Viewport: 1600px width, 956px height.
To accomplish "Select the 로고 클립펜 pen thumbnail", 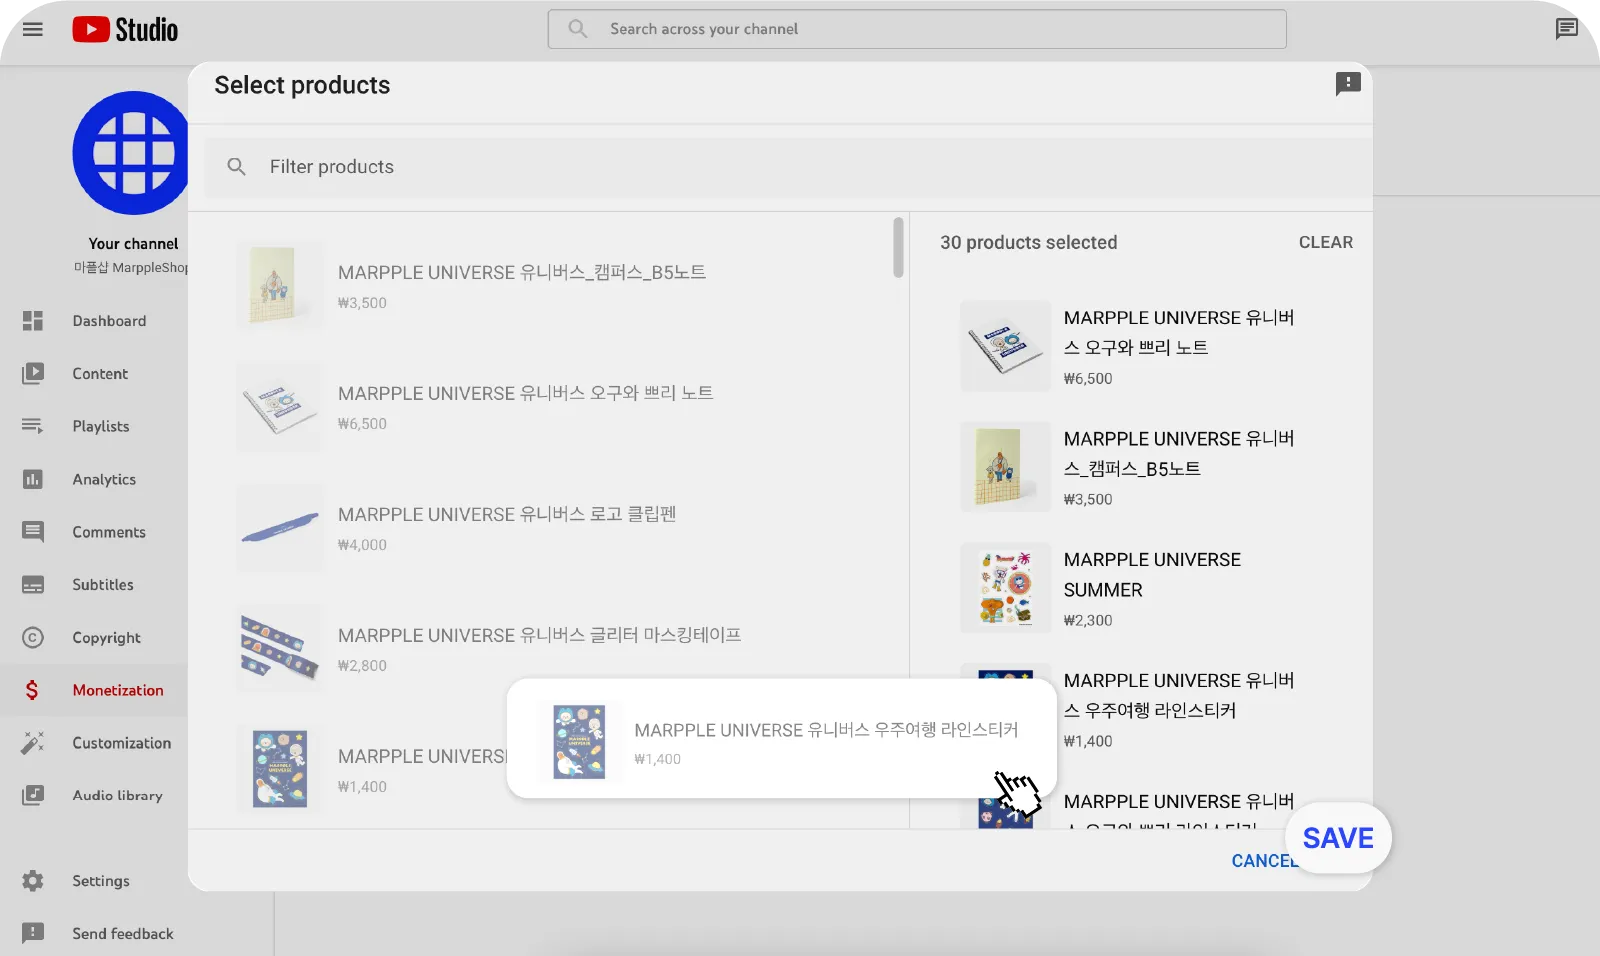I will (280, 527).
